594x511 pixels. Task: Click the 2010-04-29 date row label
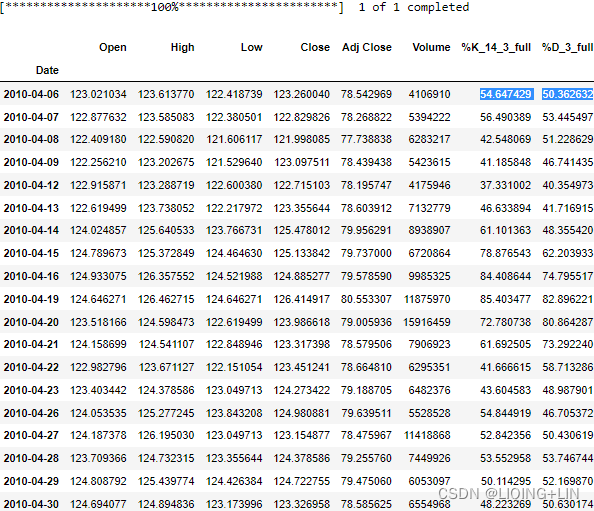[31, 481]
